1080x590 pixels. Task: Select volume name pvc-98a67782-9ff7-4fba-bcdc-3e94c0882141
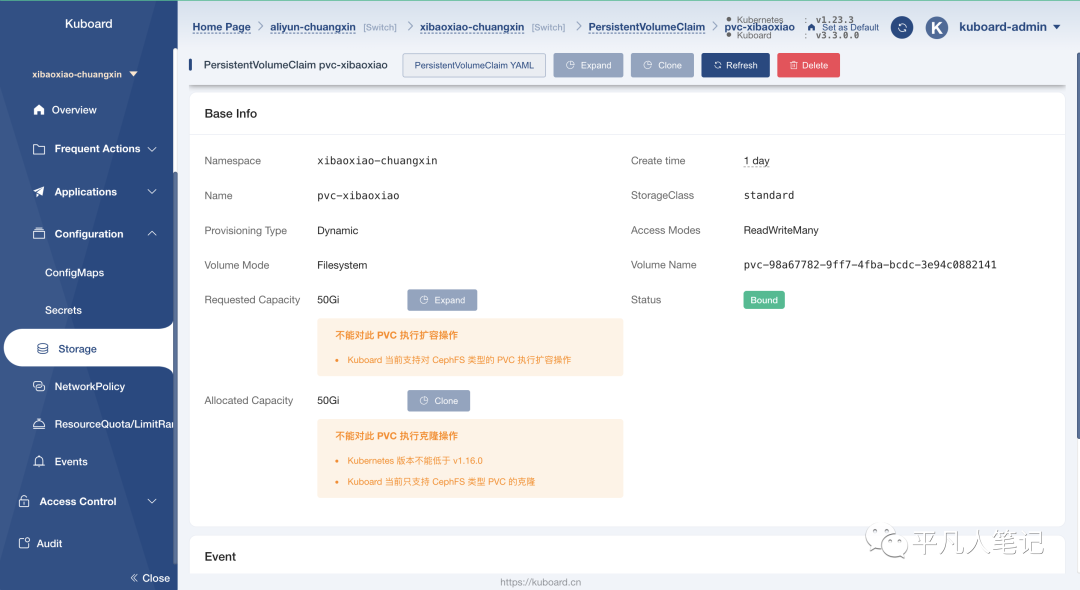point(870,265)
